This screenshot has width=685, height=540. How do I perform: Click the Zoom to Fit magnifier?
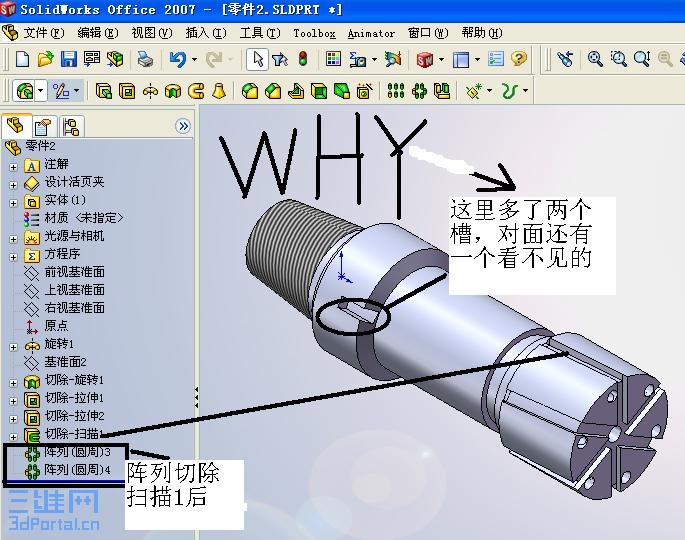click(595, 59)
